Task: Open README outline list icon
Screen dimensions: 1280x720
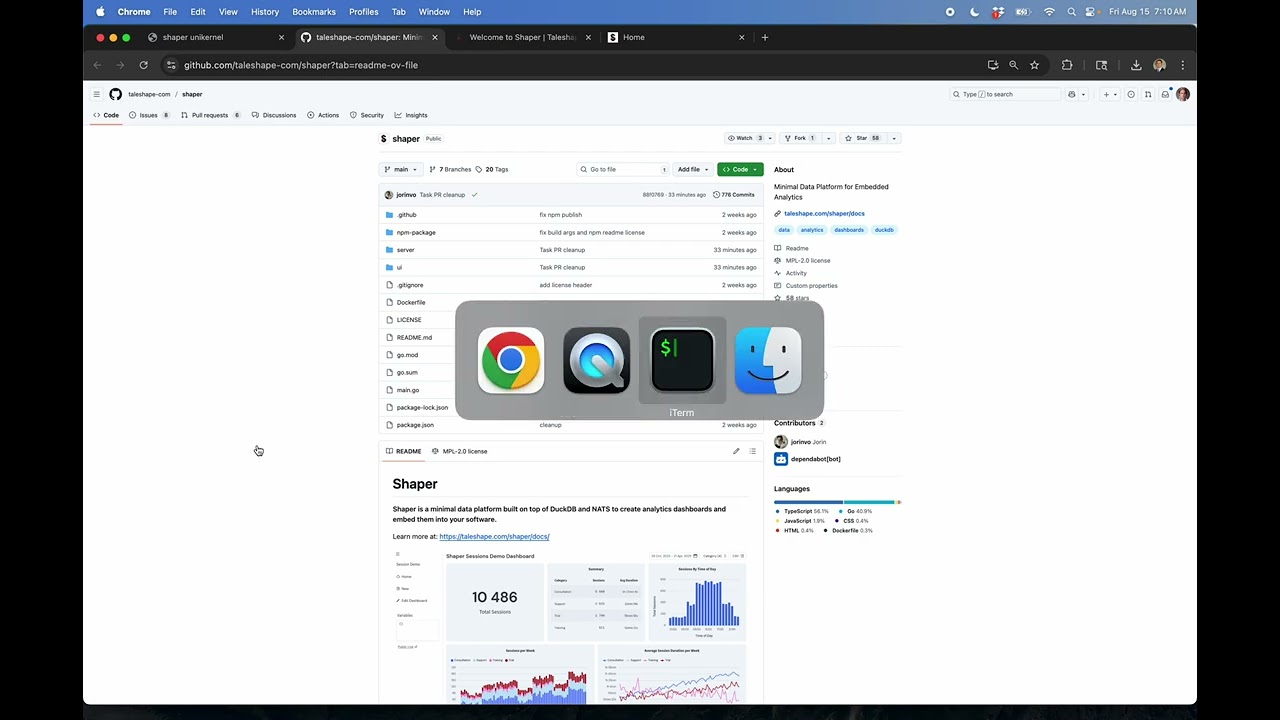Action: coord(753,451)
